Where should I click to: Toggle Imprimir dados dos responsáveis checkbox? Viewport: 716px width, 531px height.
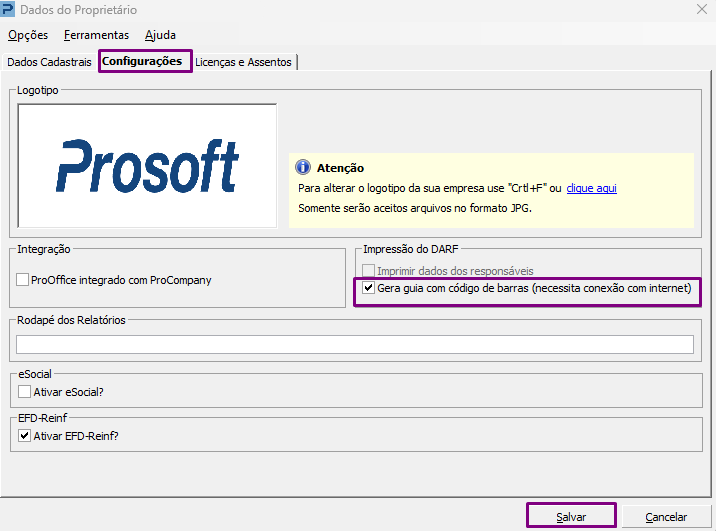tap(369, 271)
